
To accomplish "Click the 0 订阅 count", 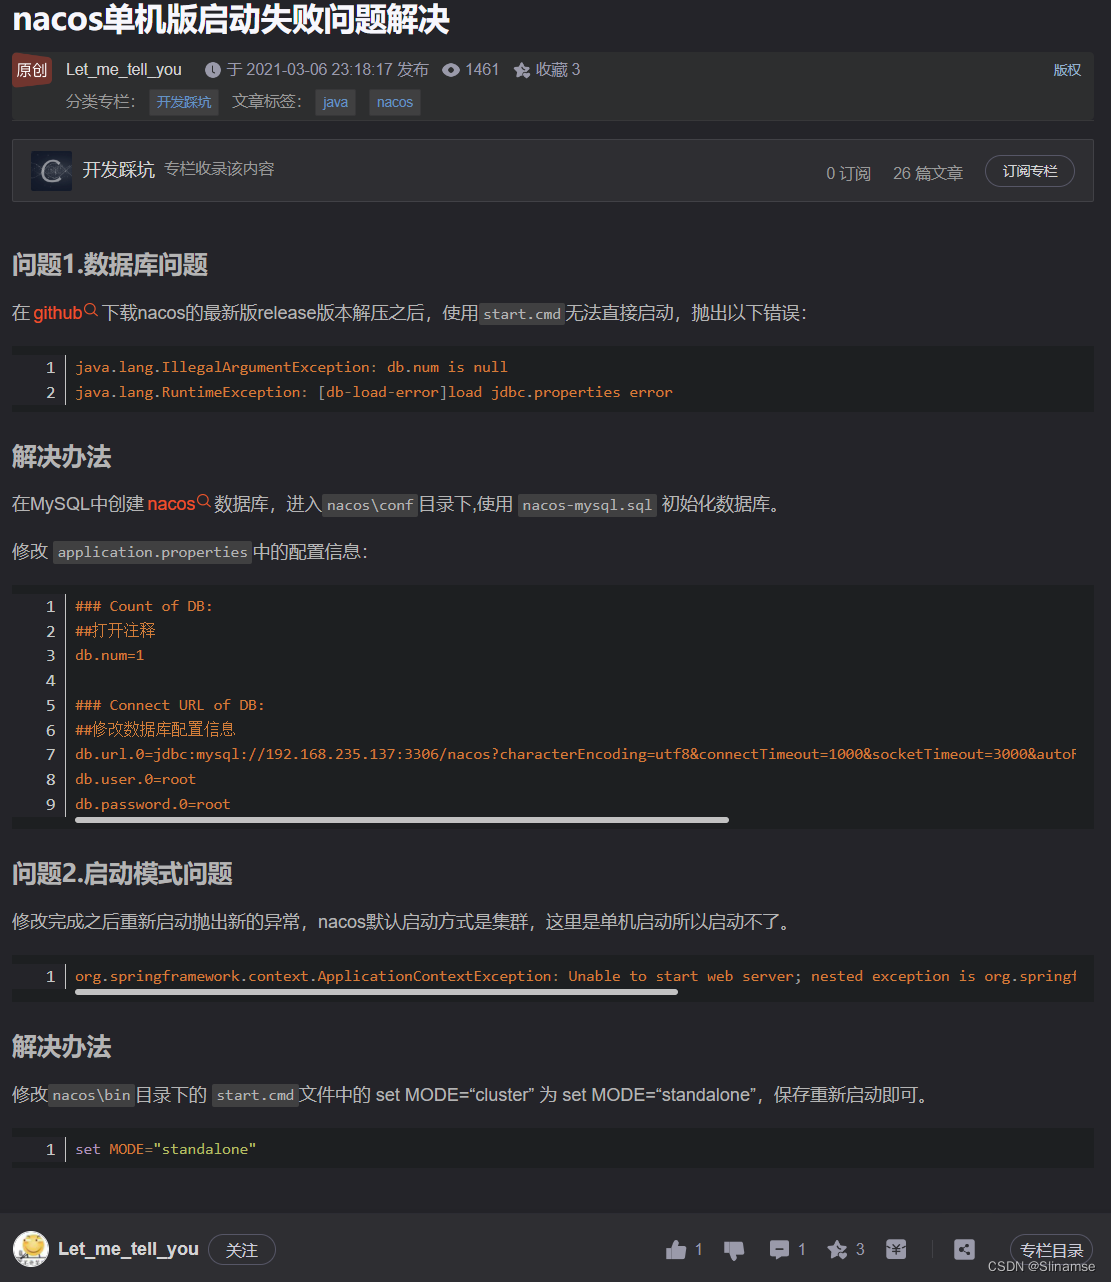I will point(848,173).
